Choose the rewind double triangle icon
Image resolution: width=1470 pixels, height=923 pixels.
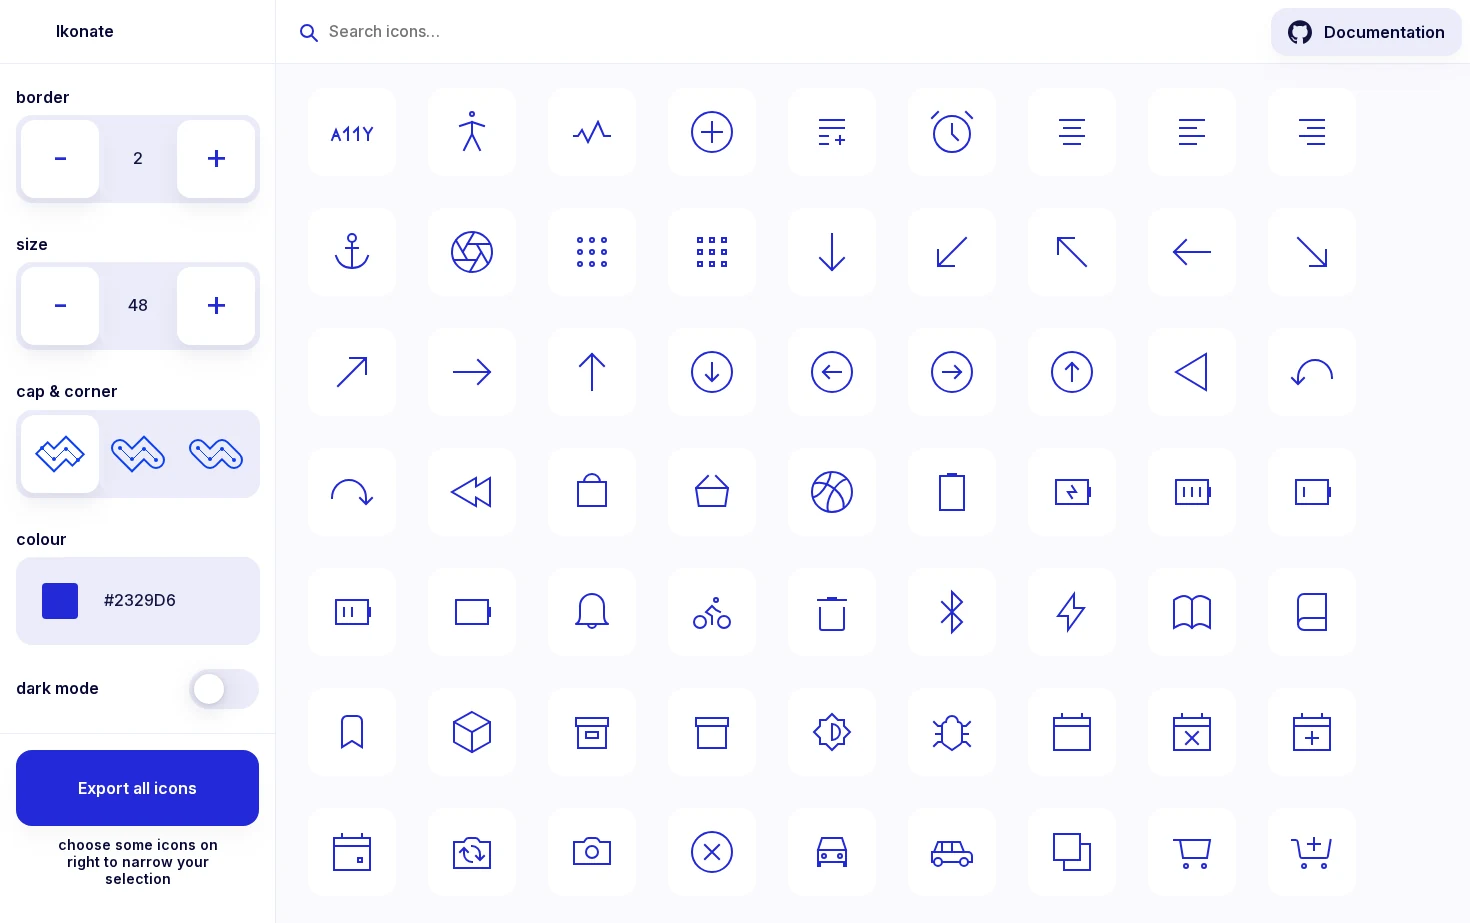click(472, 492)
